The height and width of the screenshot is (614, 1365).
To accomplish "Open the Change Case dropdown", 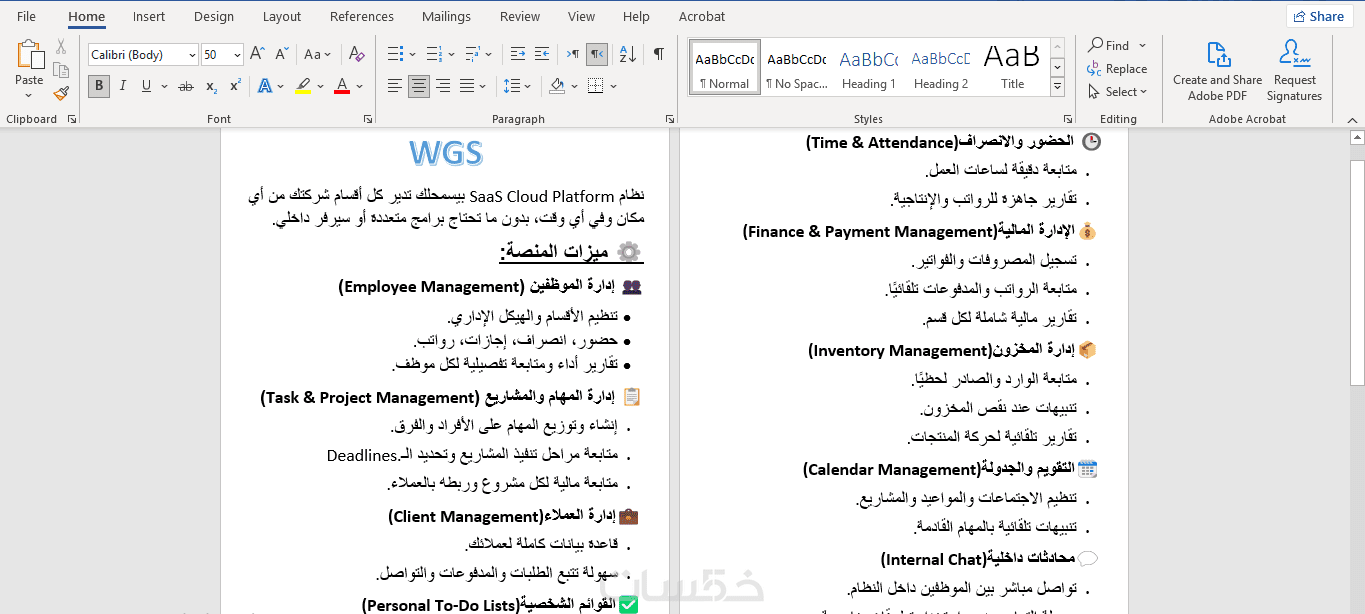I will [x=318, y=55].
